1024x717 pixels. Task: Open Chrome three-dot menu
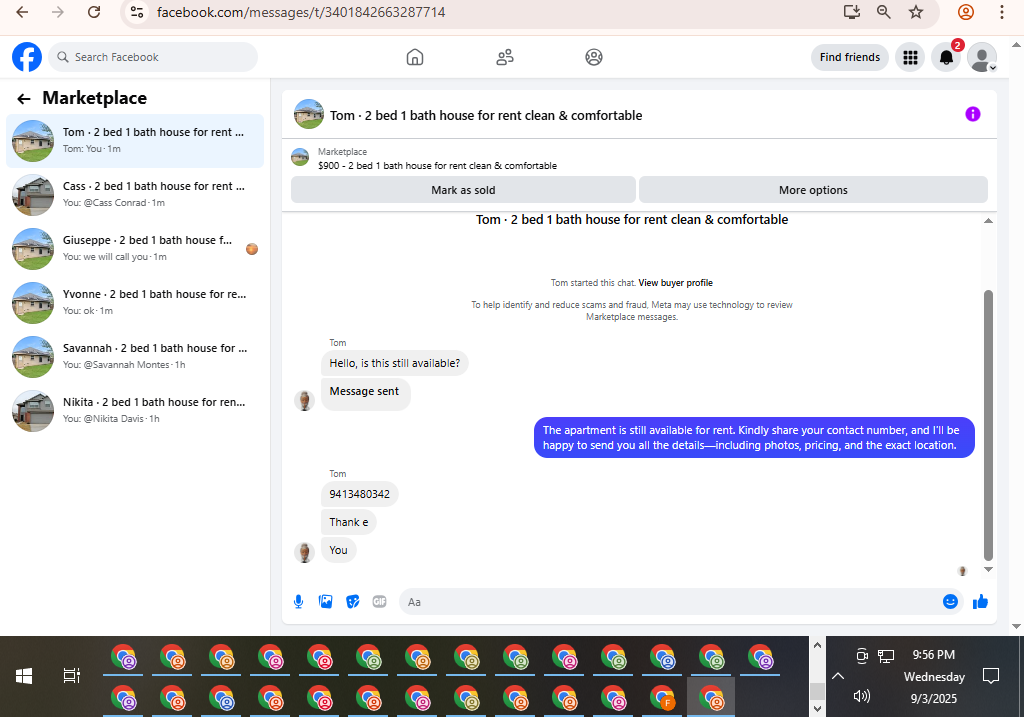click(x=1002, y=12)
